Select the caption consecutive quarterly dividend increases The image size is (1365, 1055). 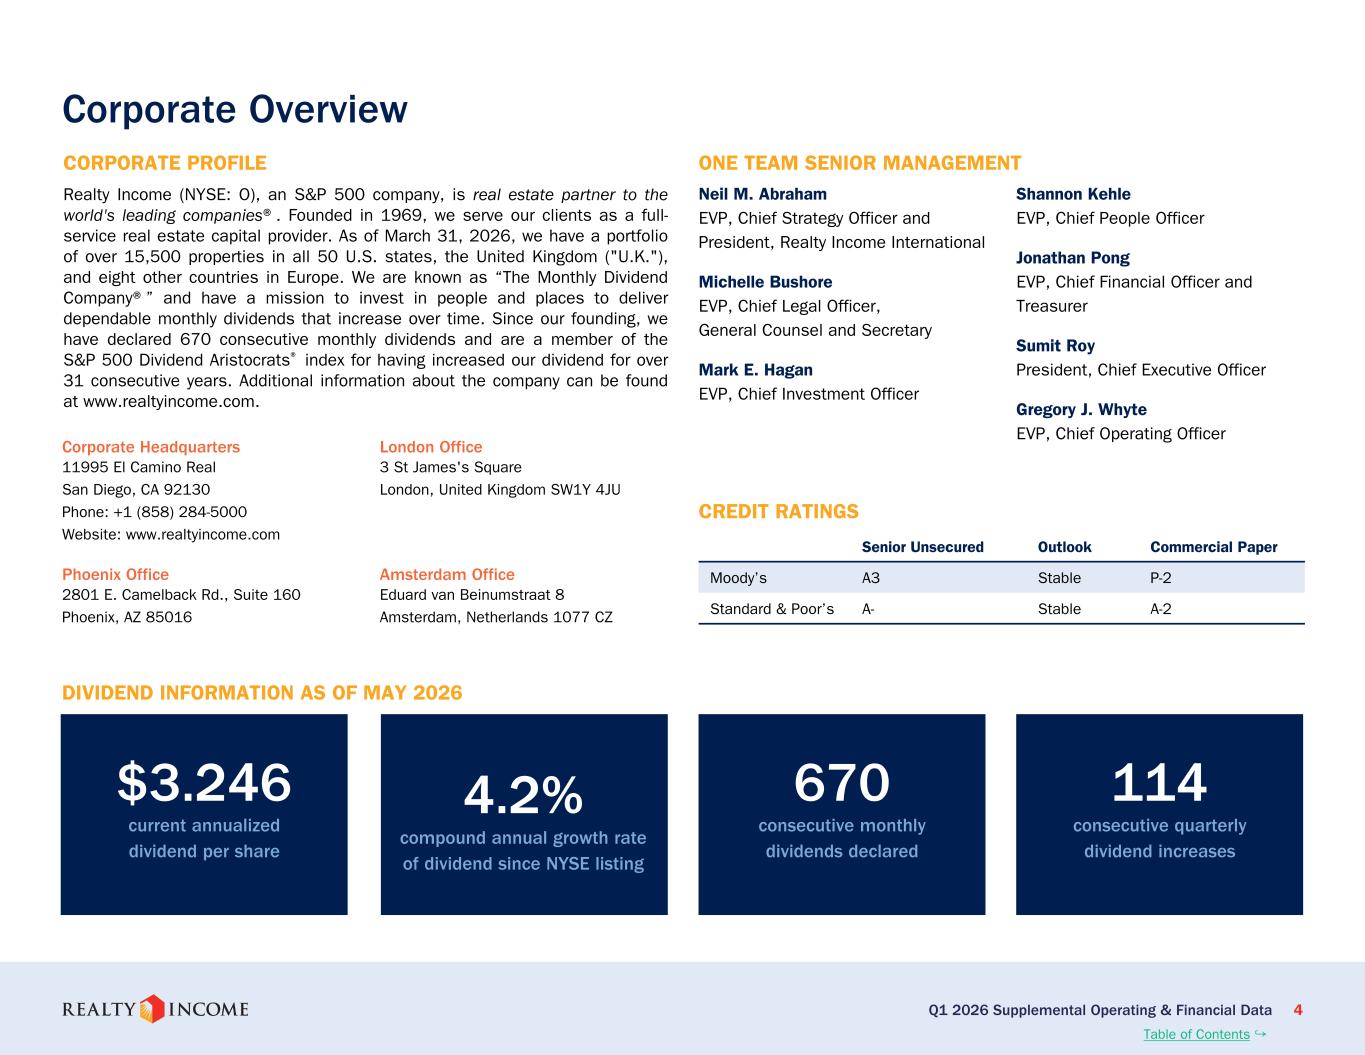point(1160,838)
